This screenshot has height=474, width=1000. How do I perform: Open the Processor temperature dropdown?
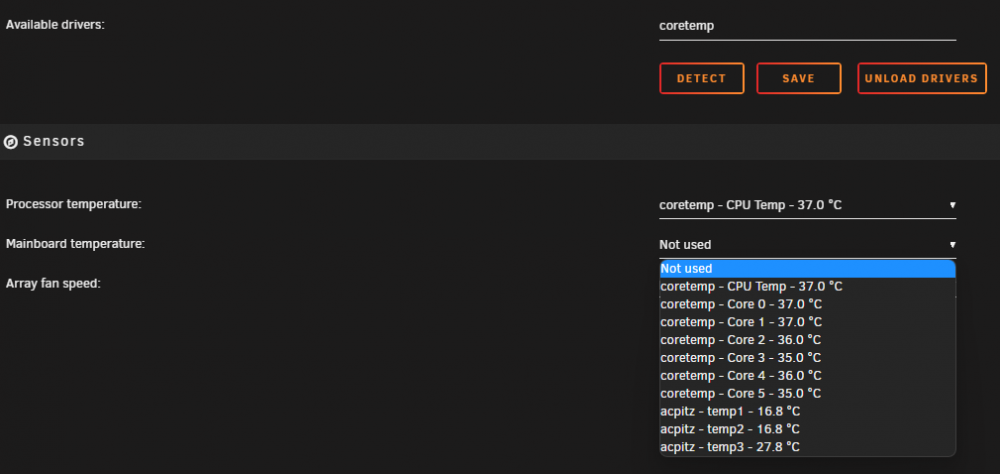807,205
